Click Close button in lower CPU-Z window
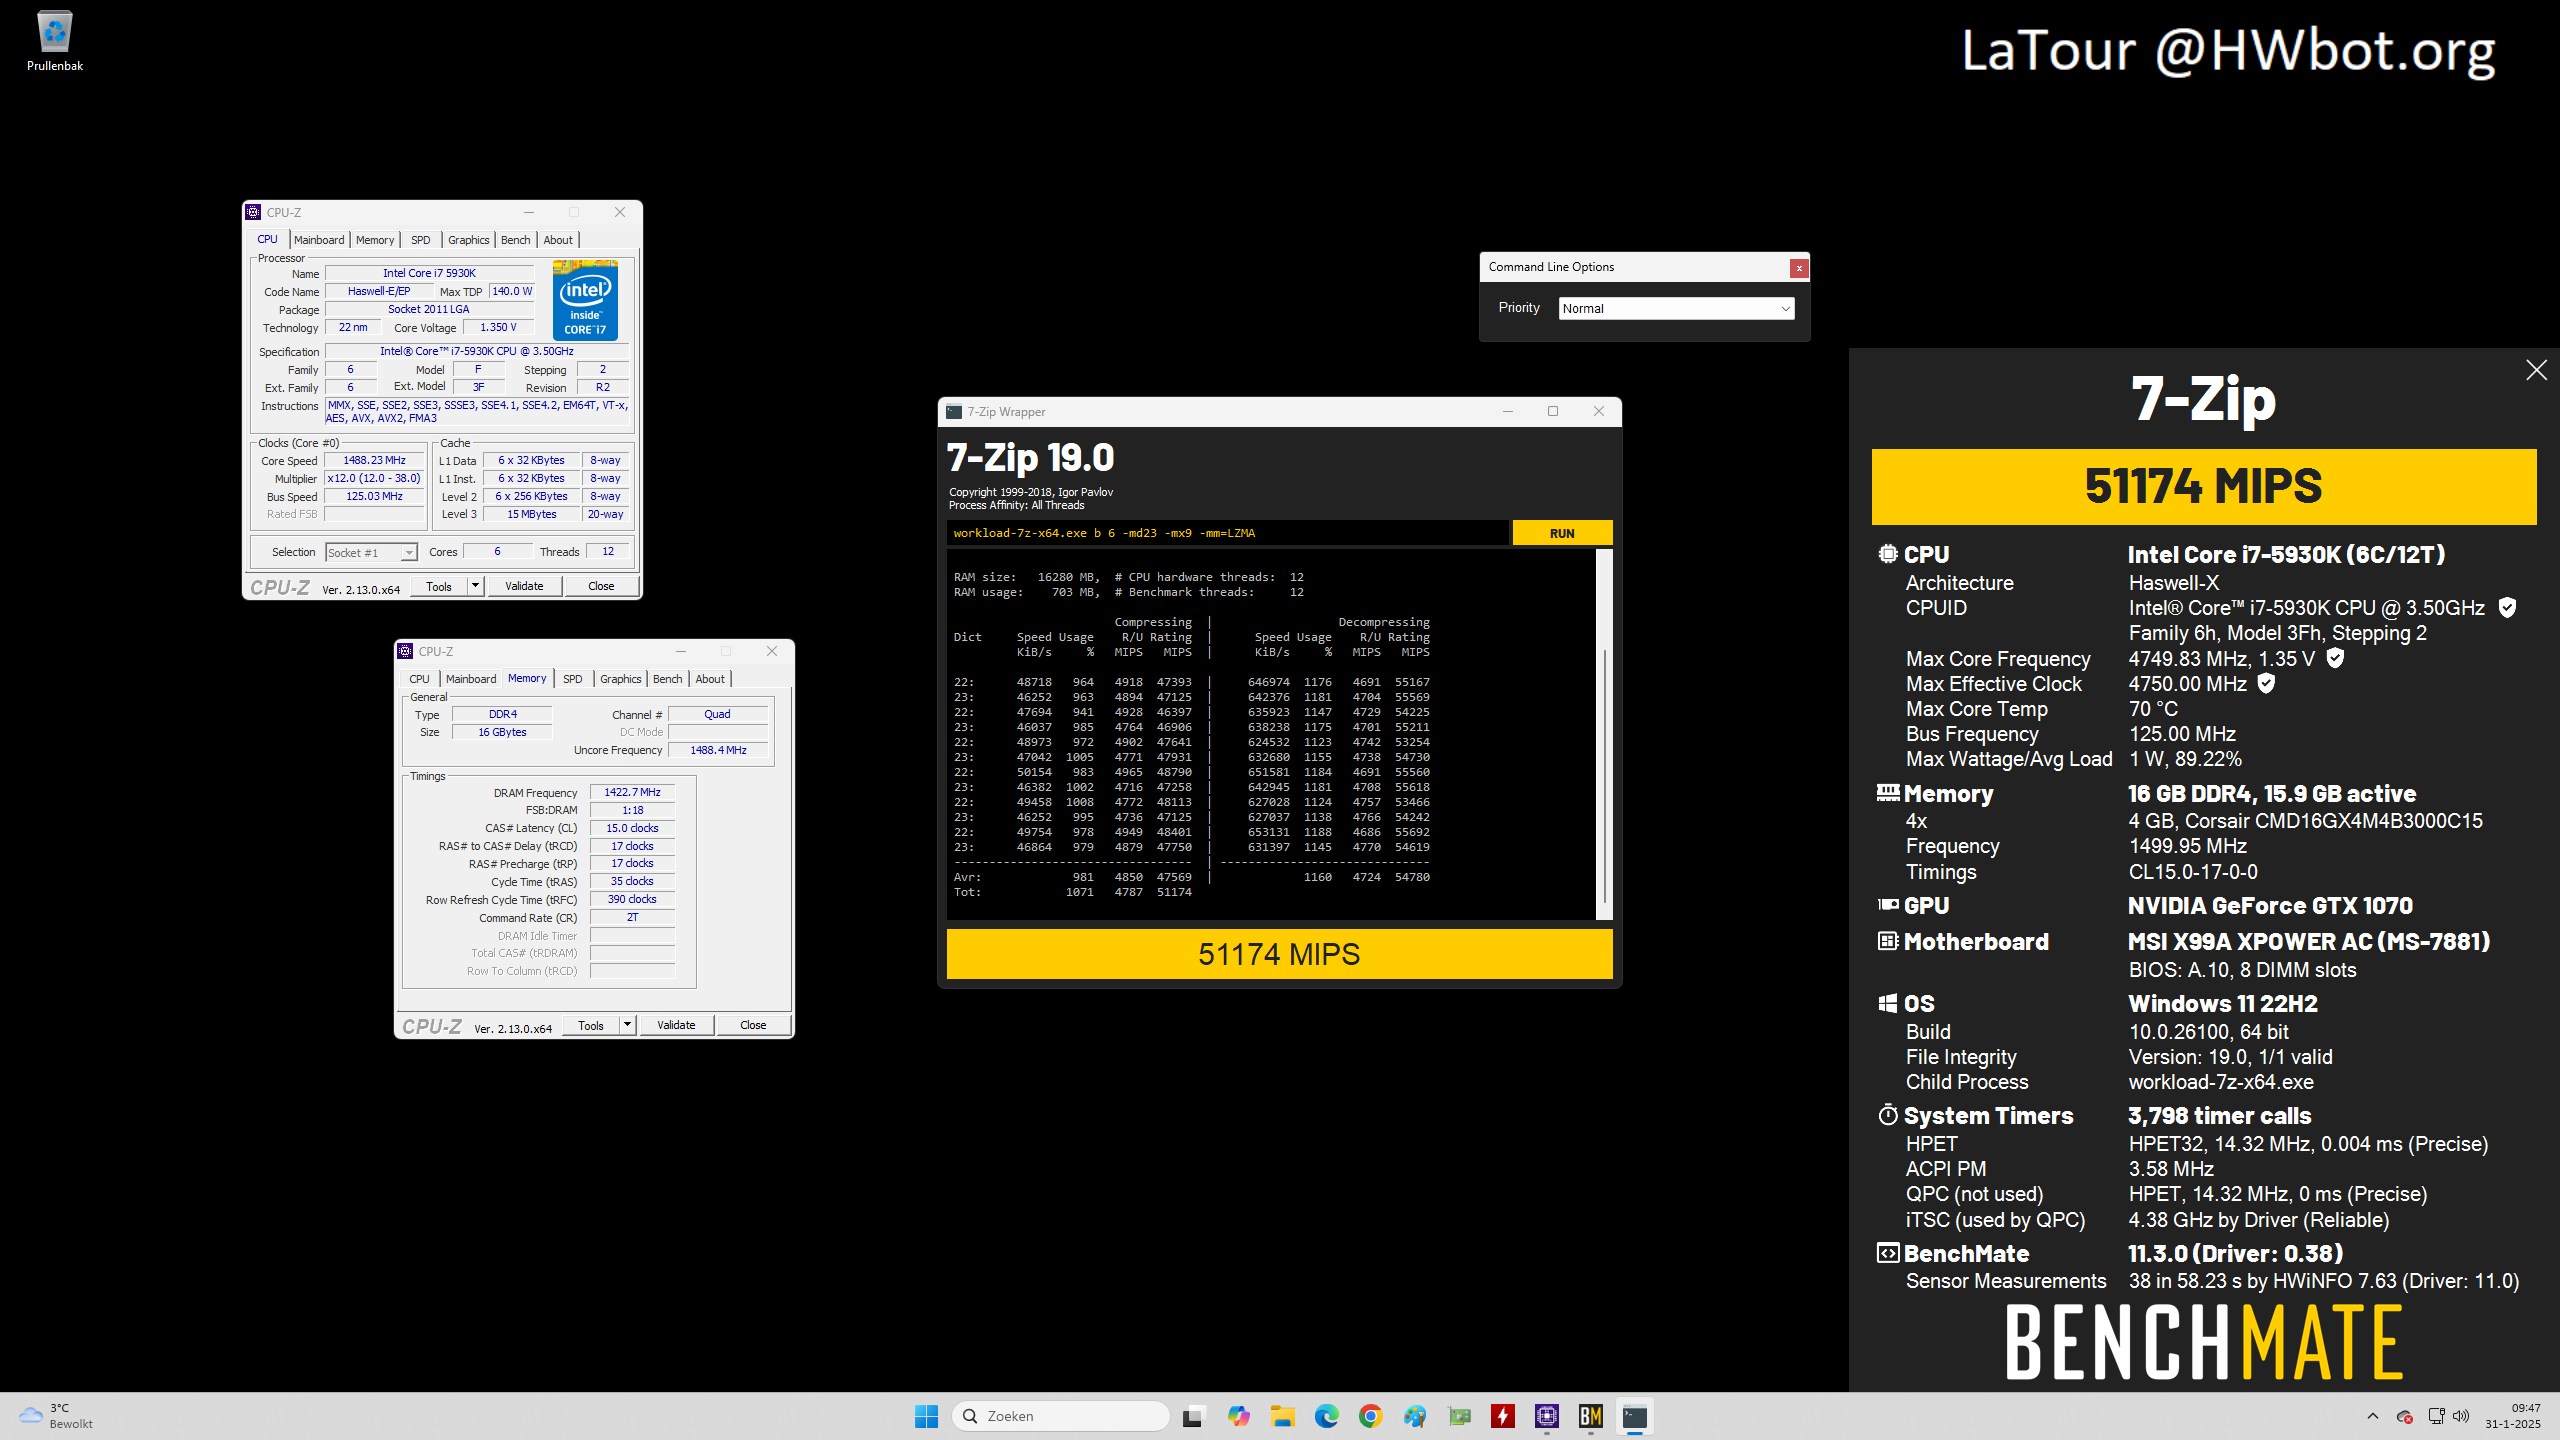 tap(753, 1025)
